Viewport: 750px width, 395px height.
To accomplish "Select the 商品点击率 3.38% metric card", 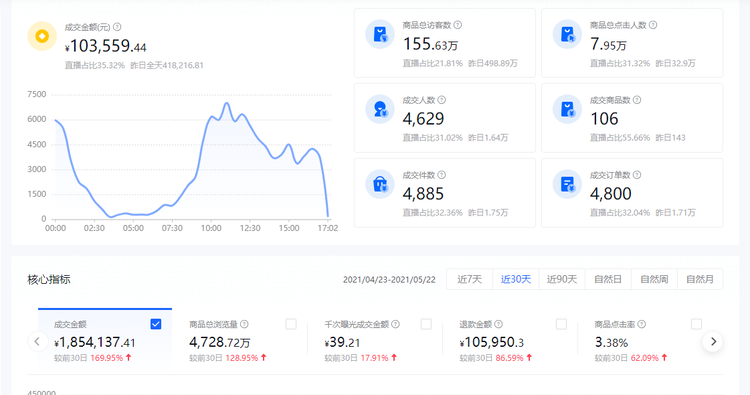I will 646,339.
